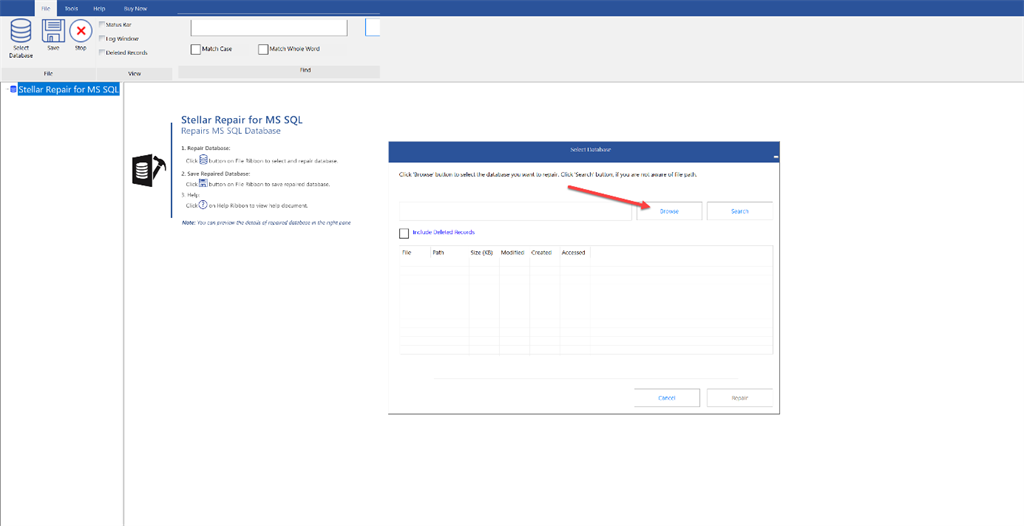Cancel the Select Database dialog
Viewport: 1024px width, 526px height.
(667, 398)
